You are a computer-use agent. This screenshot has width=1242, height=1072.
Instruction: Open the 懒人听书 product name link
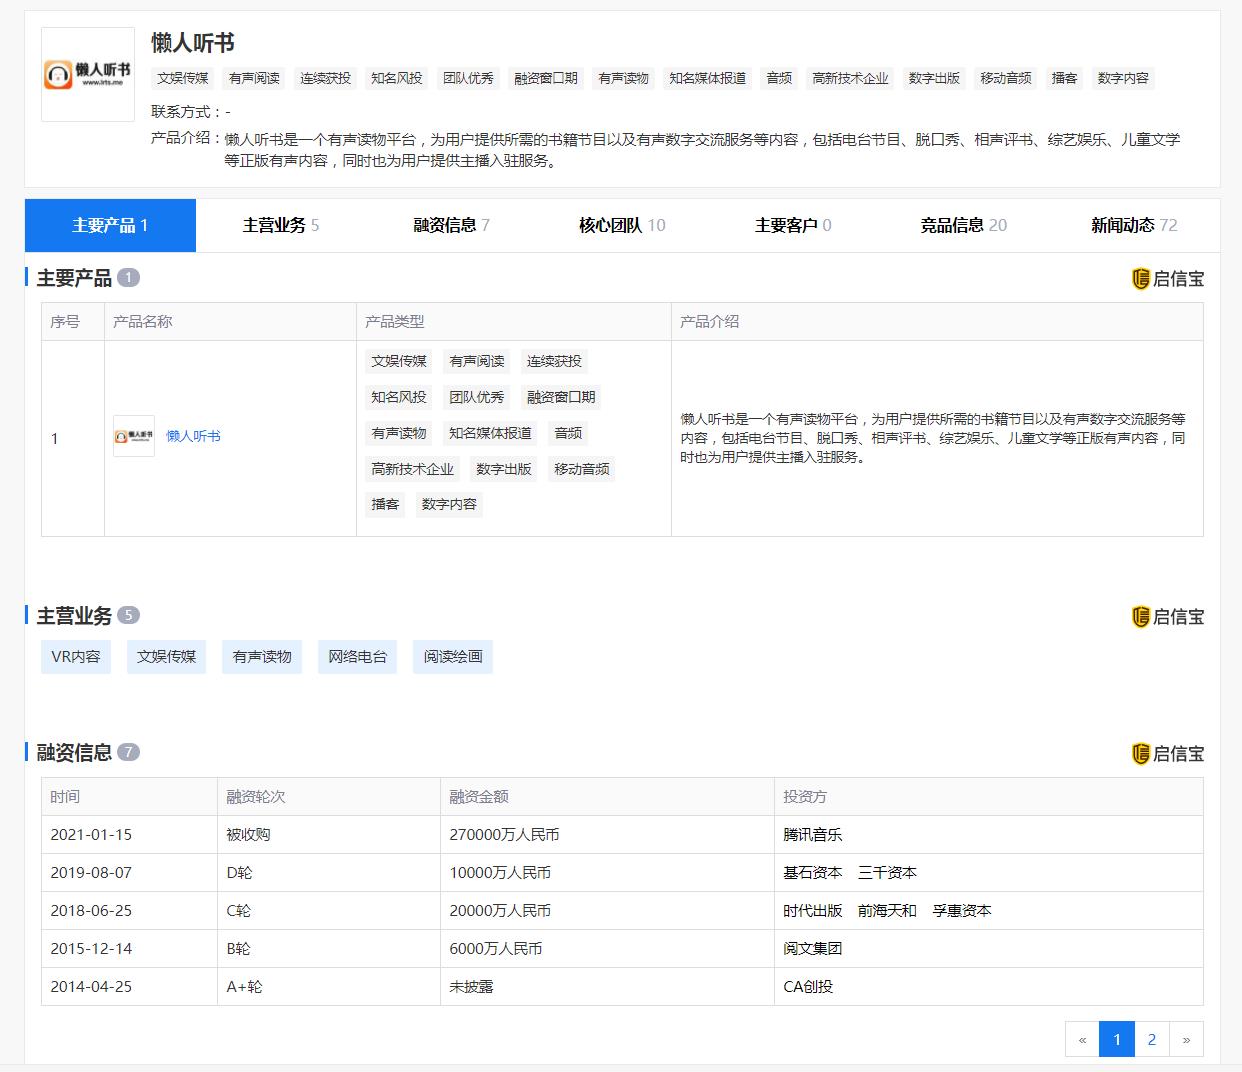(x=193, y=436)
